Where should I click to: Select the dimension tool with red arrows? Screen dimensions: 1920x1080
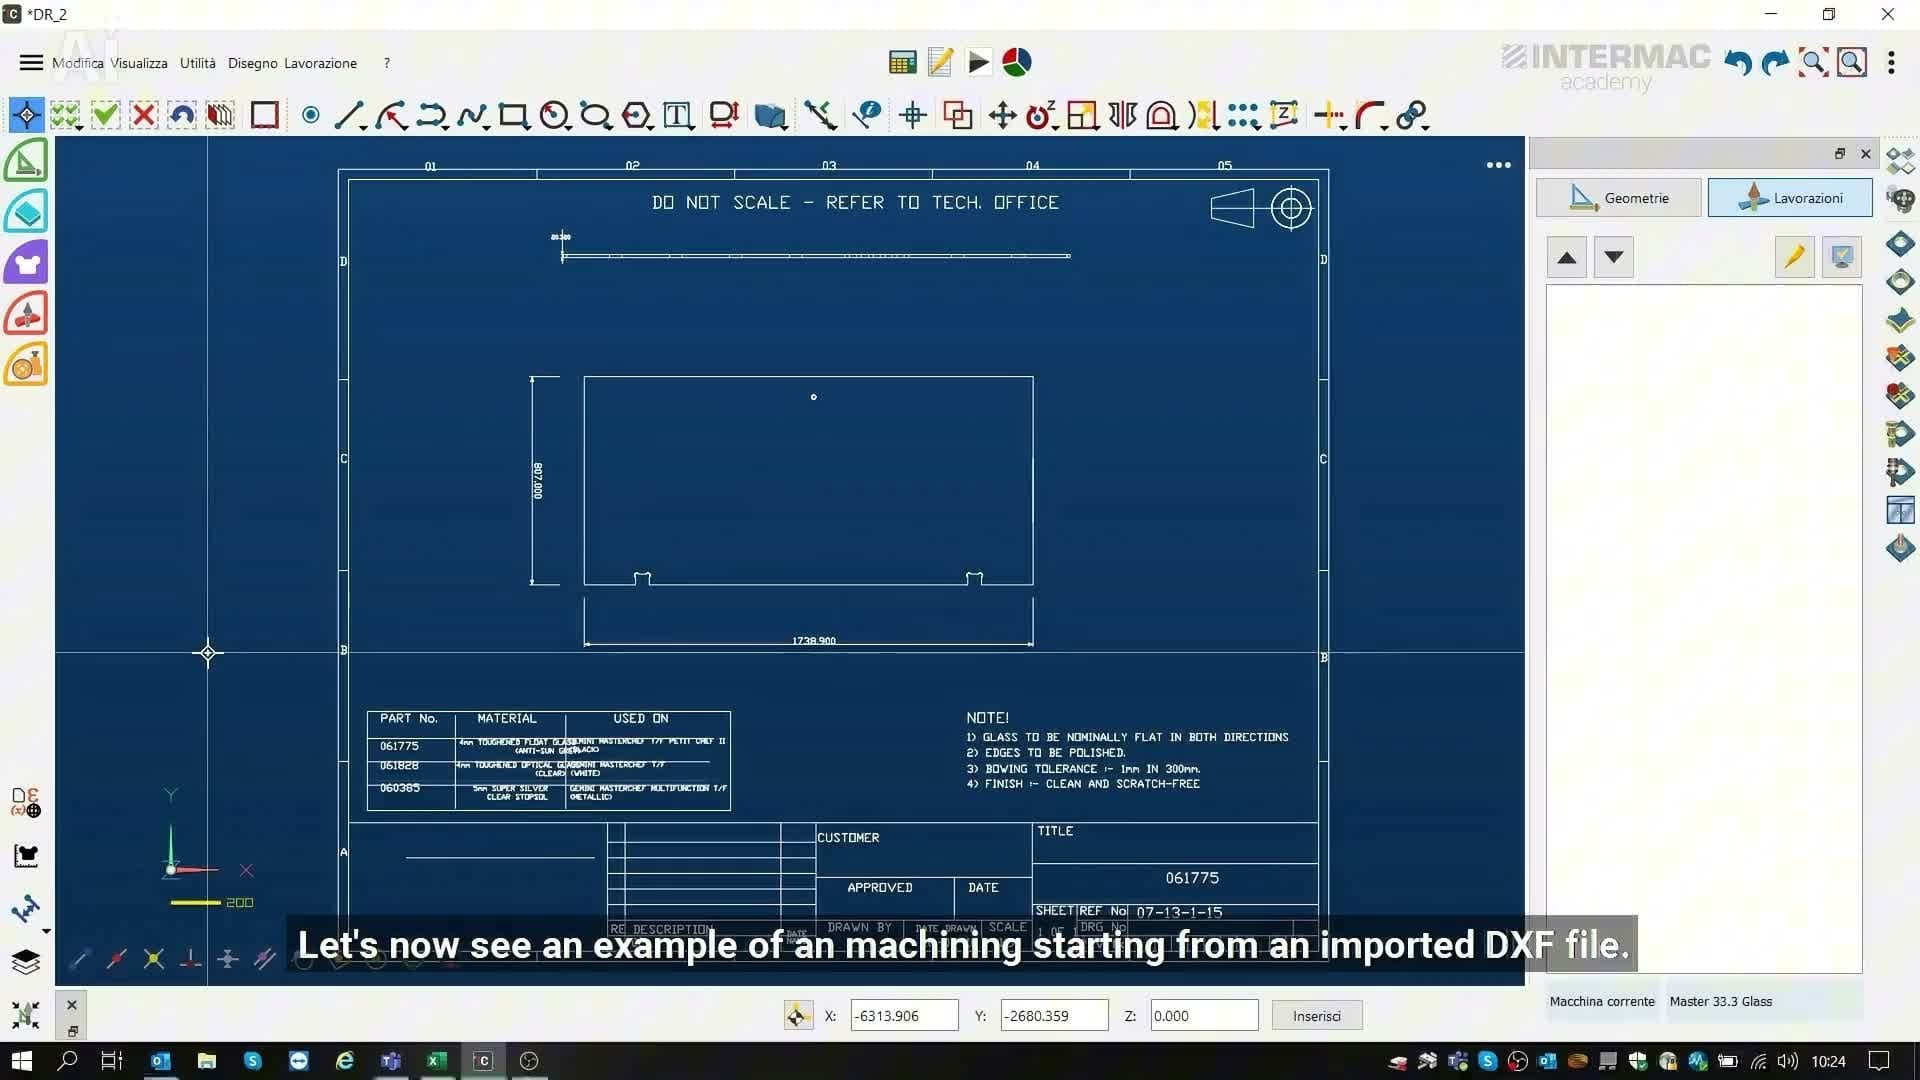(x=723, y=115)
